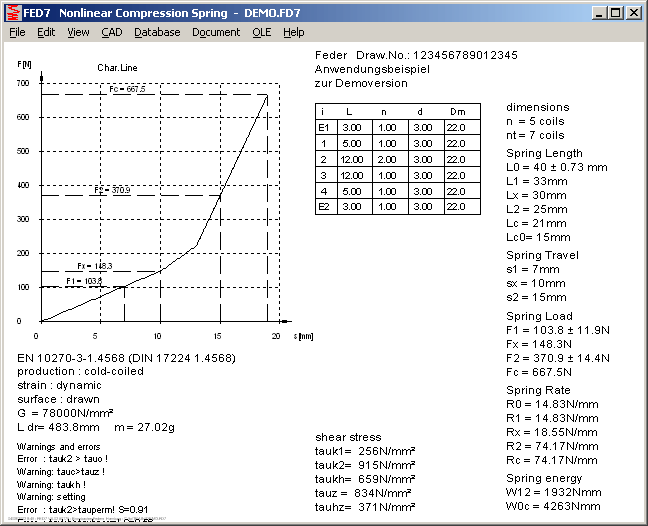
Task: Click the Fc = 667.5 chart label
Action: (128, 89)
